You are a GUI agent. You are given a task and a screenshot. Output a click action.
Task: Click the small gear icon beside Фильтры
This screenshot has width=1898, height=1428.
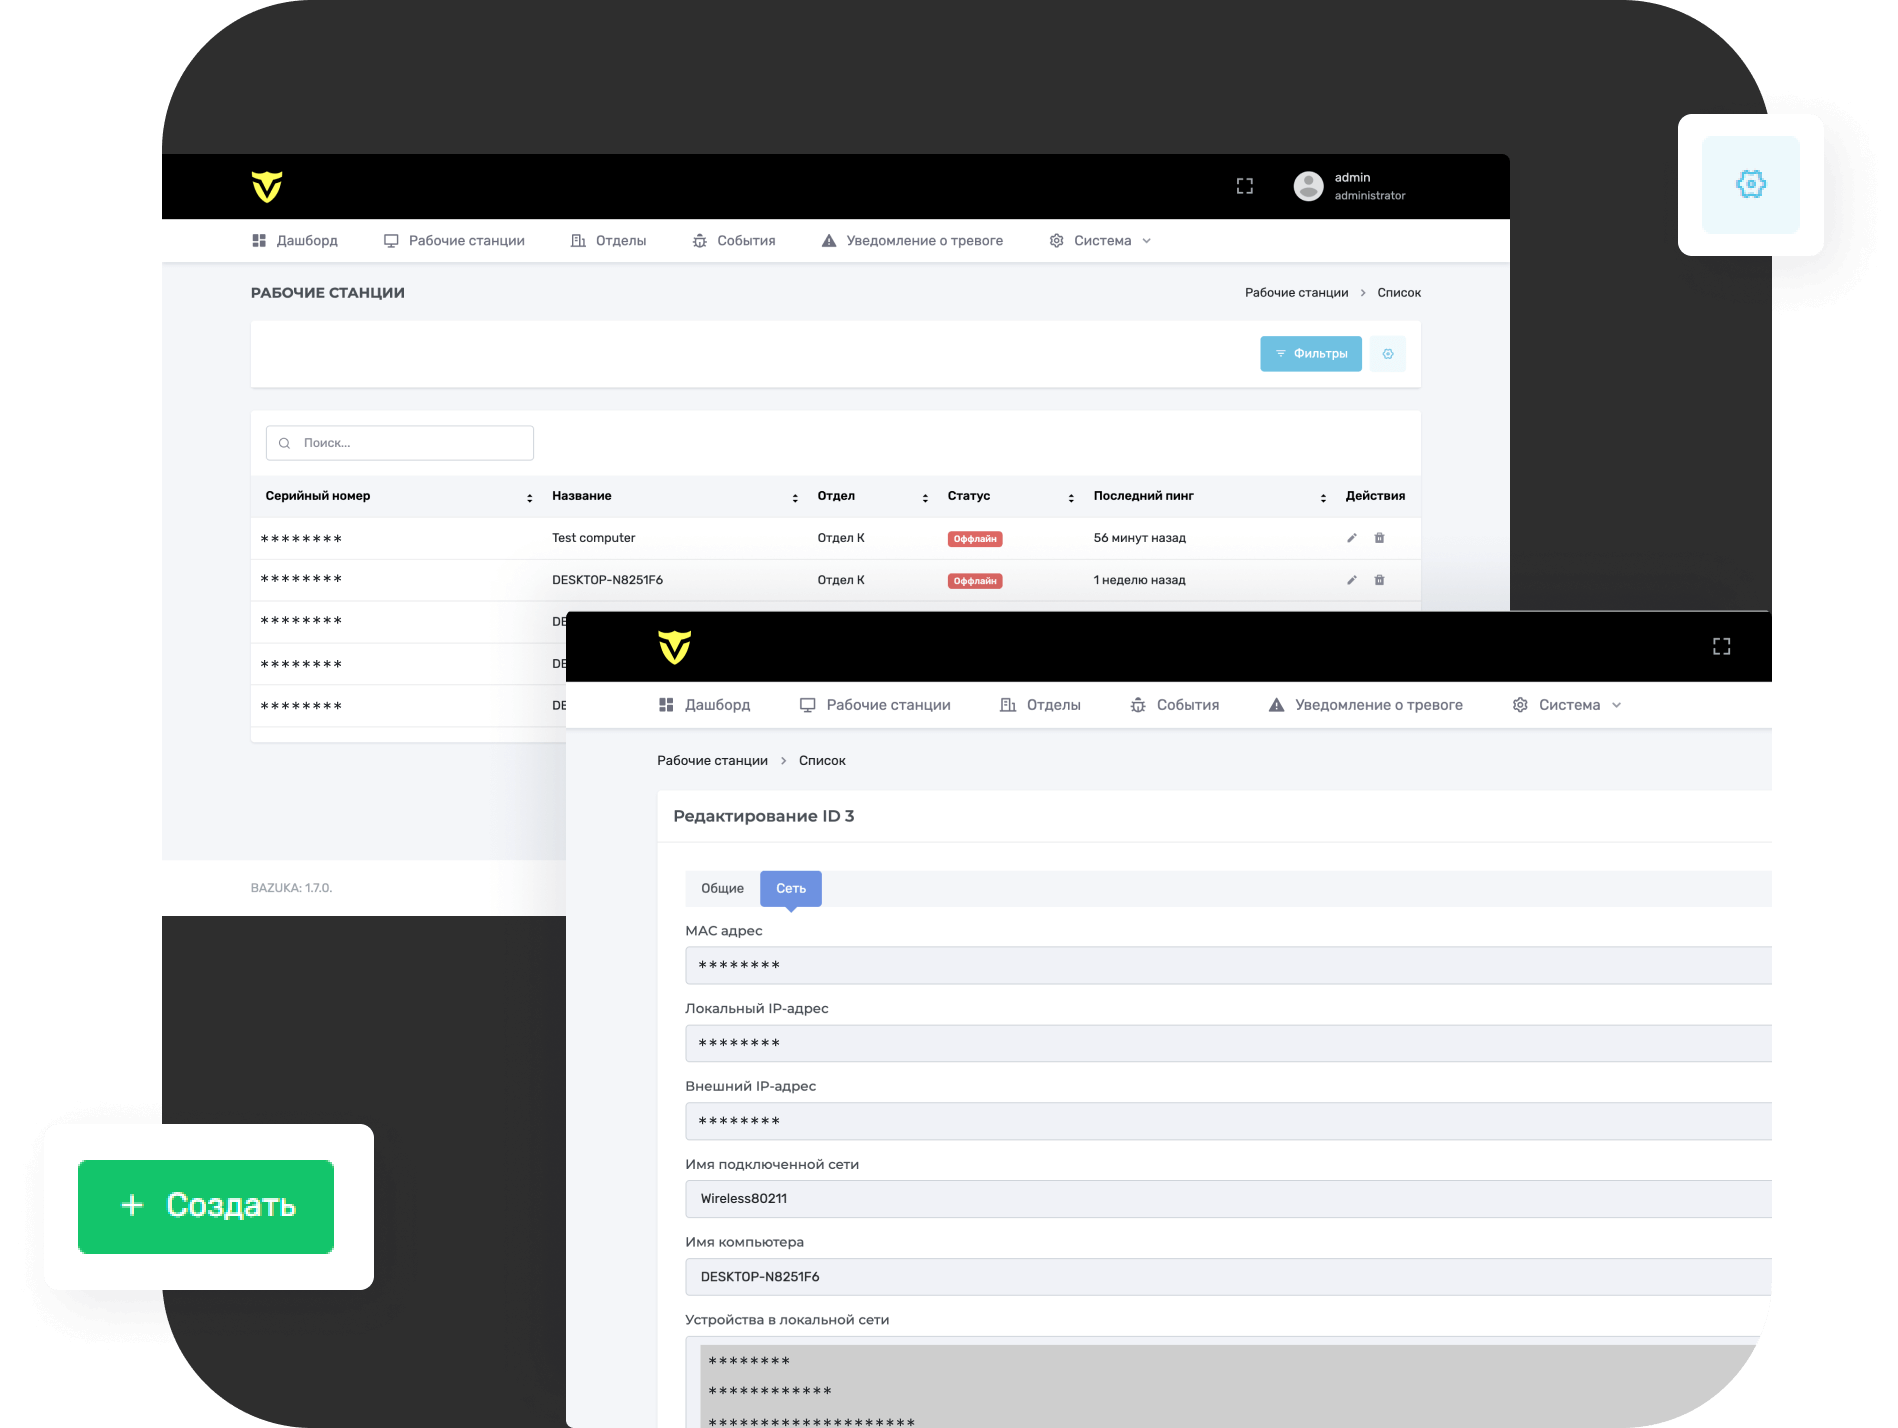pyautogui.click(x=1387, y=354)
